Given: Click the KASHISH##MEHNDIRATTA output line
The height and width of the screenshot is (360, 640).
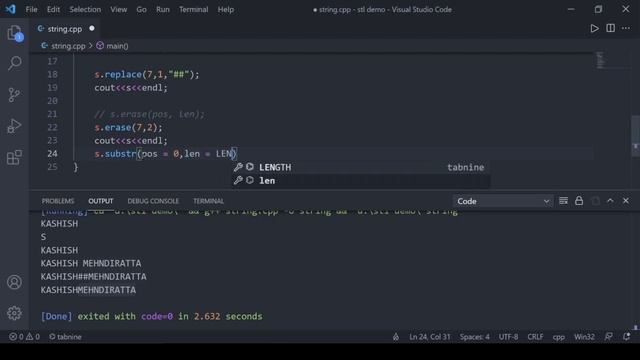Looking at the screenshot, I should (93, 277).
